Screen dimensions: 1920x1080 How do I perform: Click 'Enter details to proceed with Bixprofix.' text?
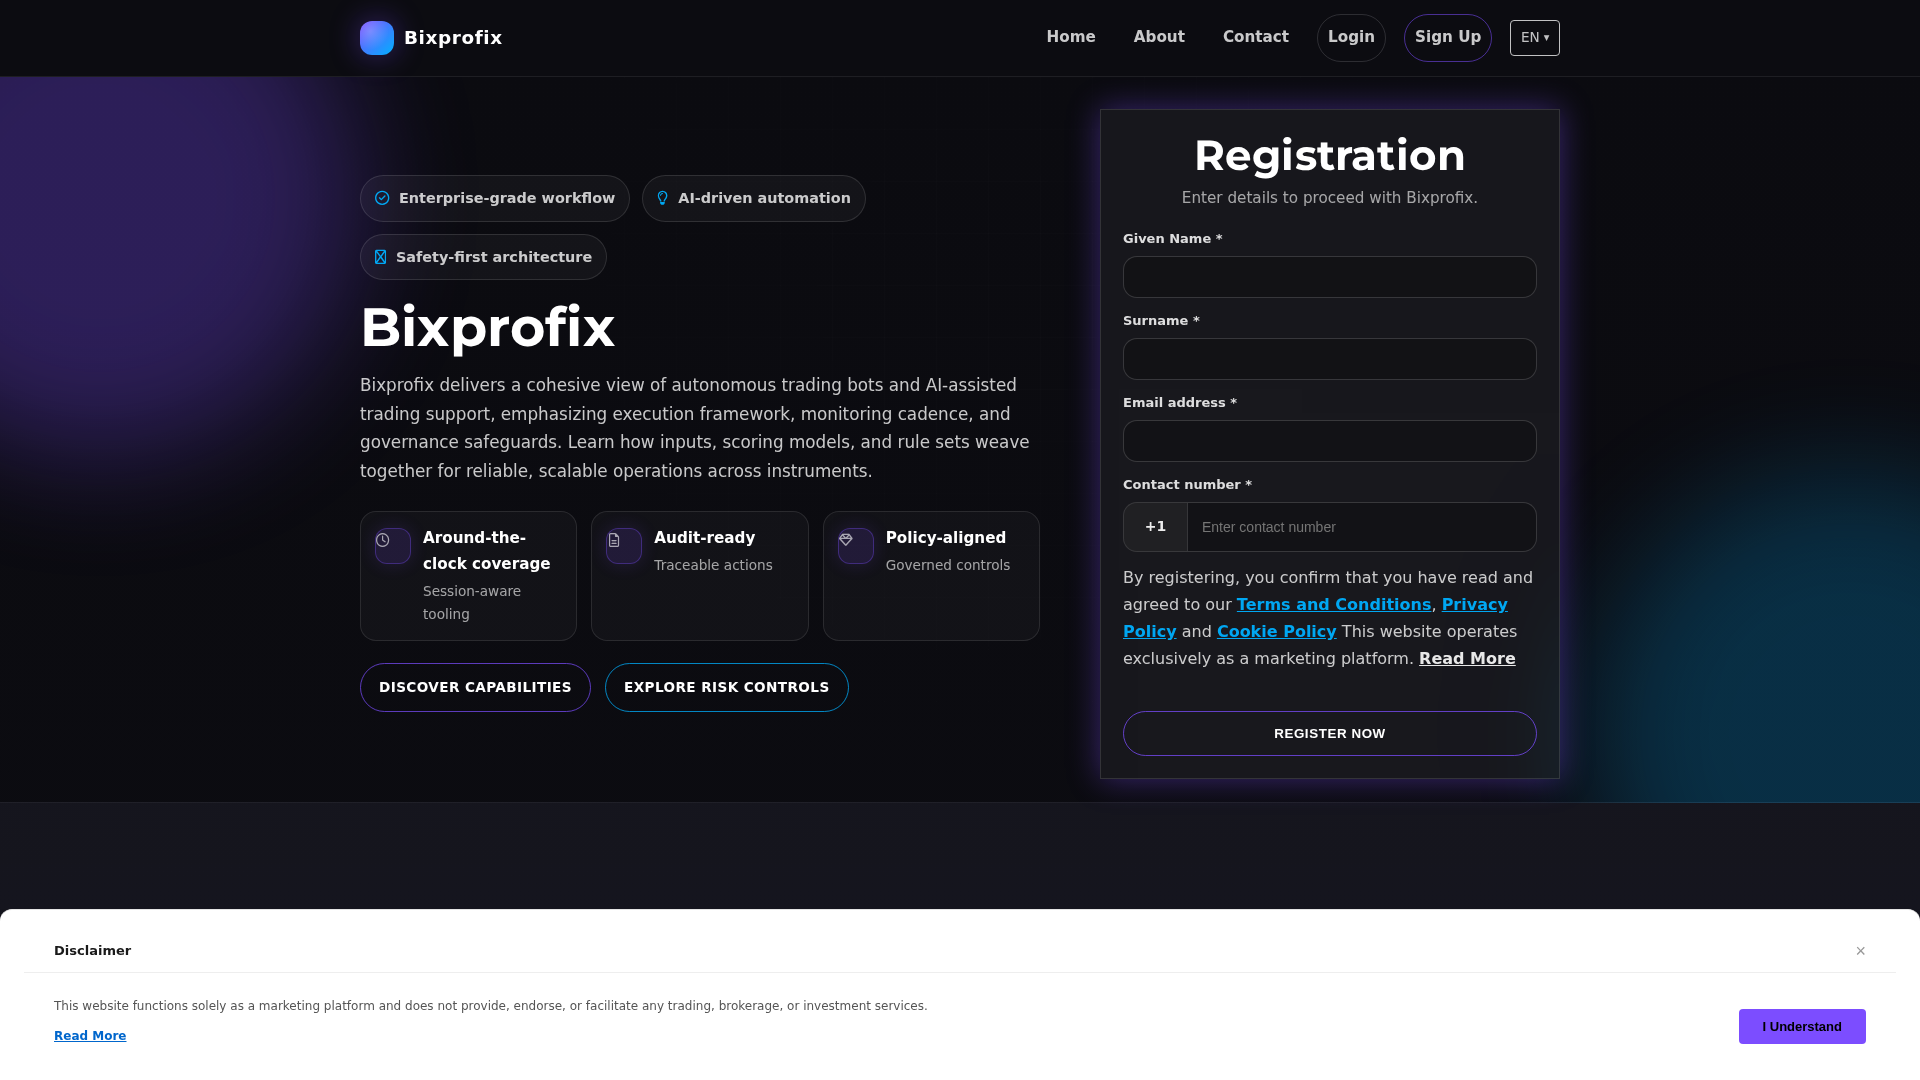(x=1330, y=198)
